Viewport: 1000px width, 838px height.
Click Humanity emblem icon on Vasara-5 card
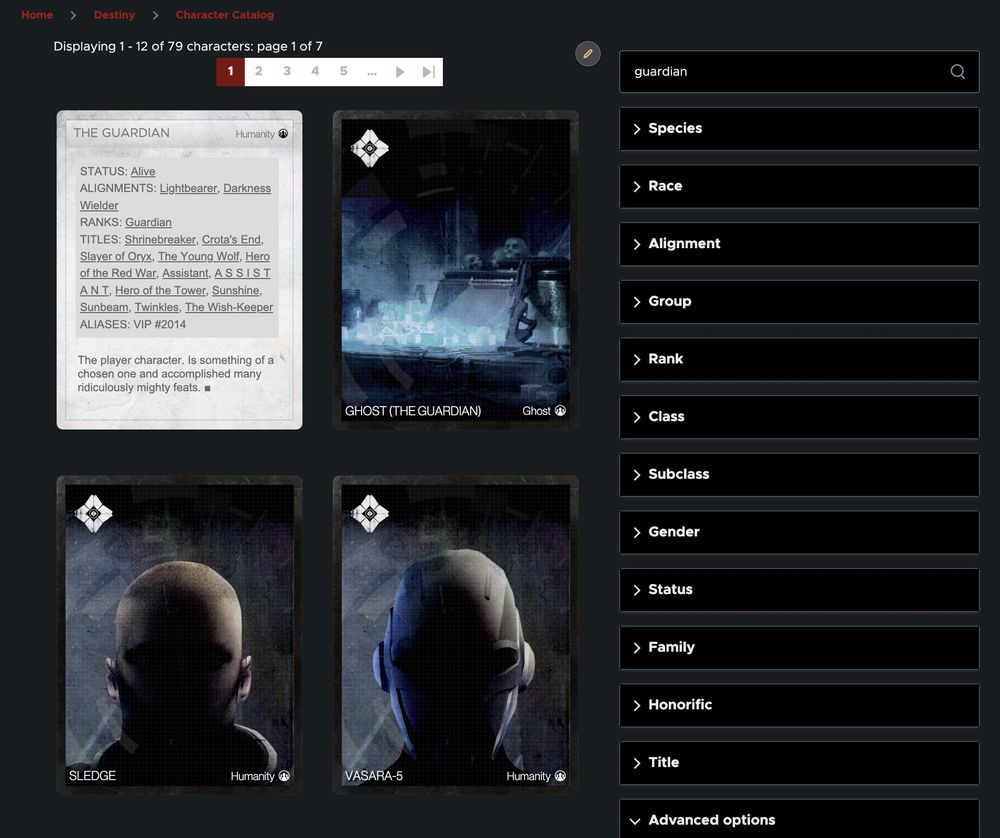coord(560,776)
